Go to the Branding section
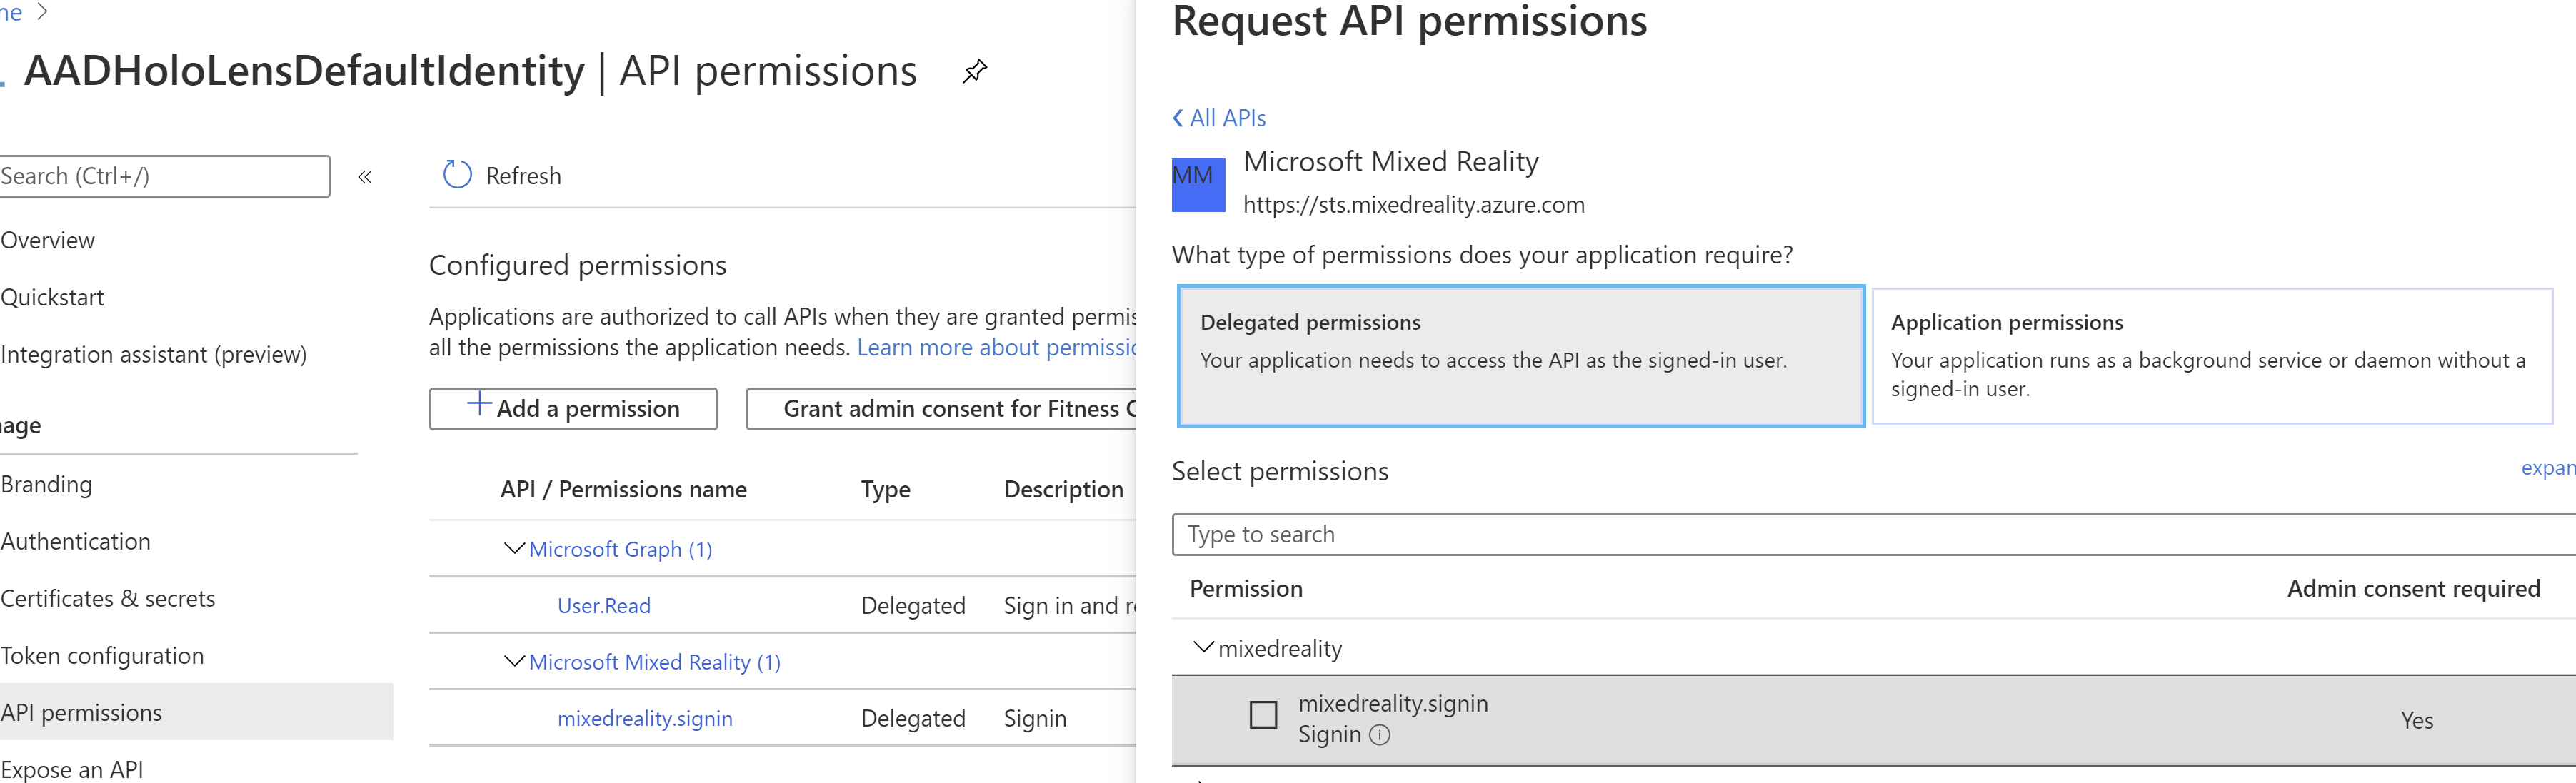Image resolution: width=2576 pixels, height=783 pixels. [46, 484]
